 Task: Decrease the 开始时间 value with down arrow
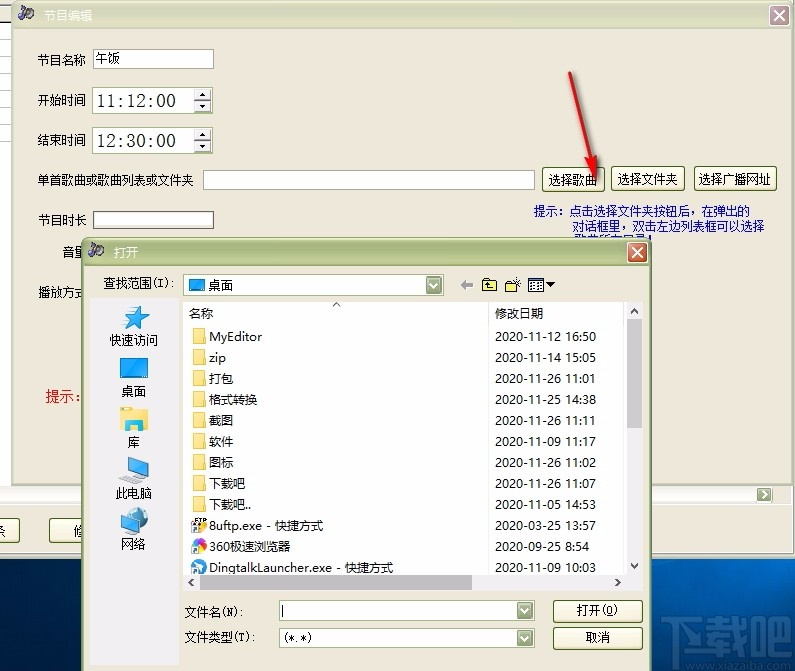tap(203, 106)
